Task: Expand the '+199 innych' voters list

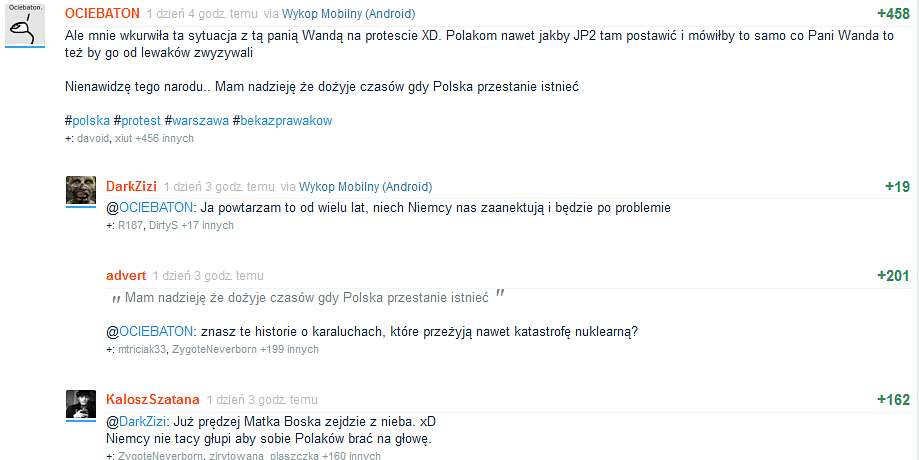Action: (290, 350)
